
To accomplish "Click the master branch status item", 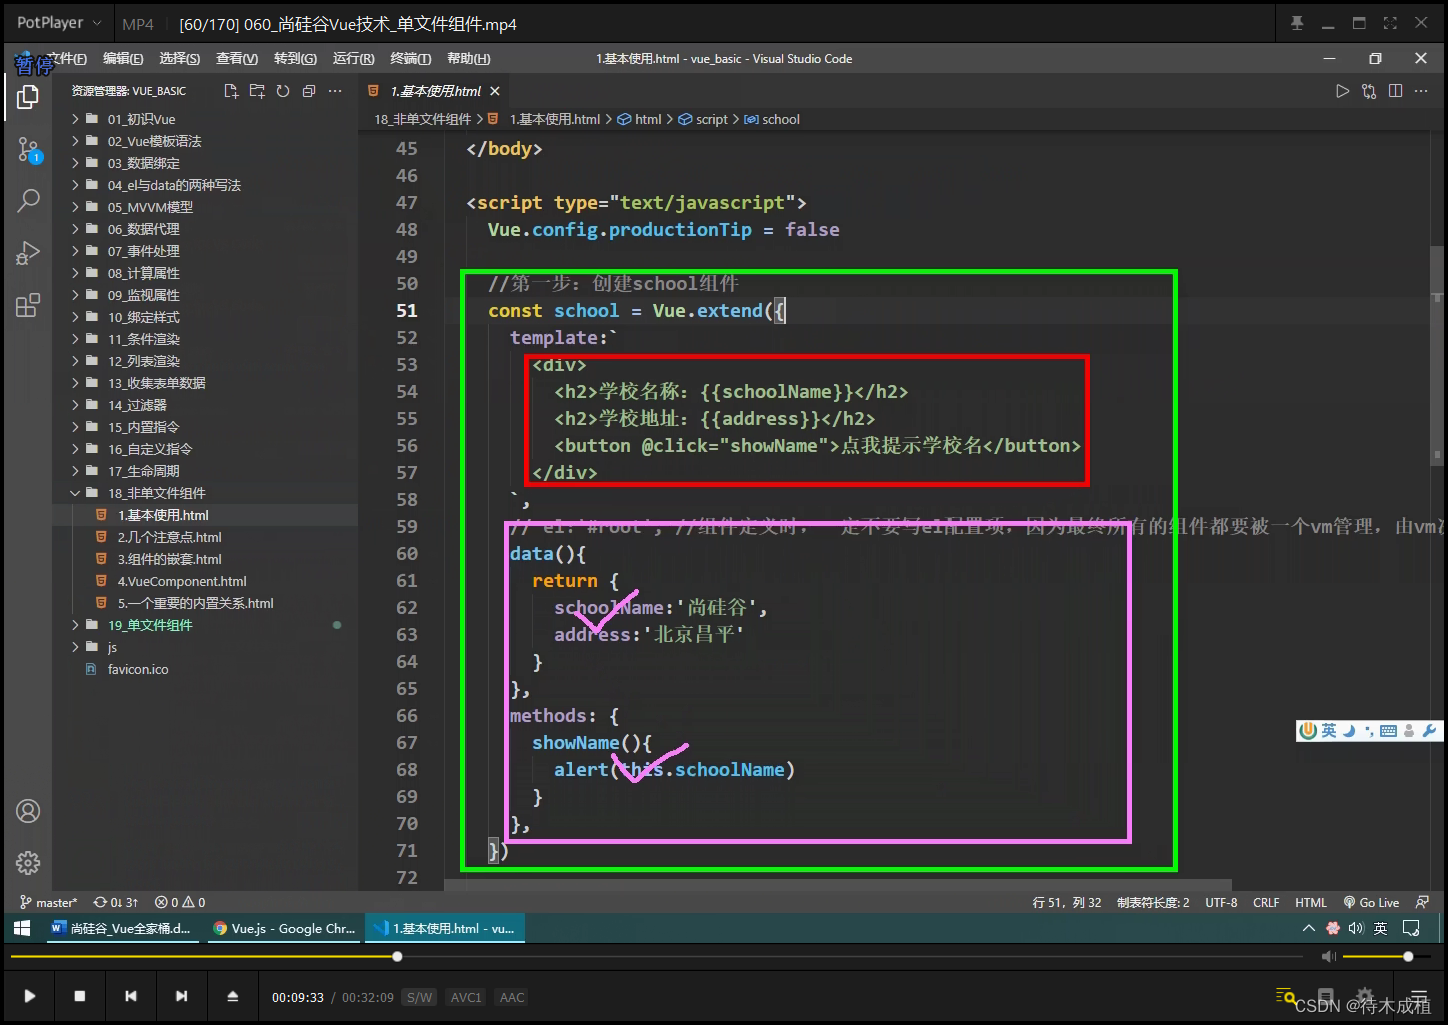I will tap(48, 902).
